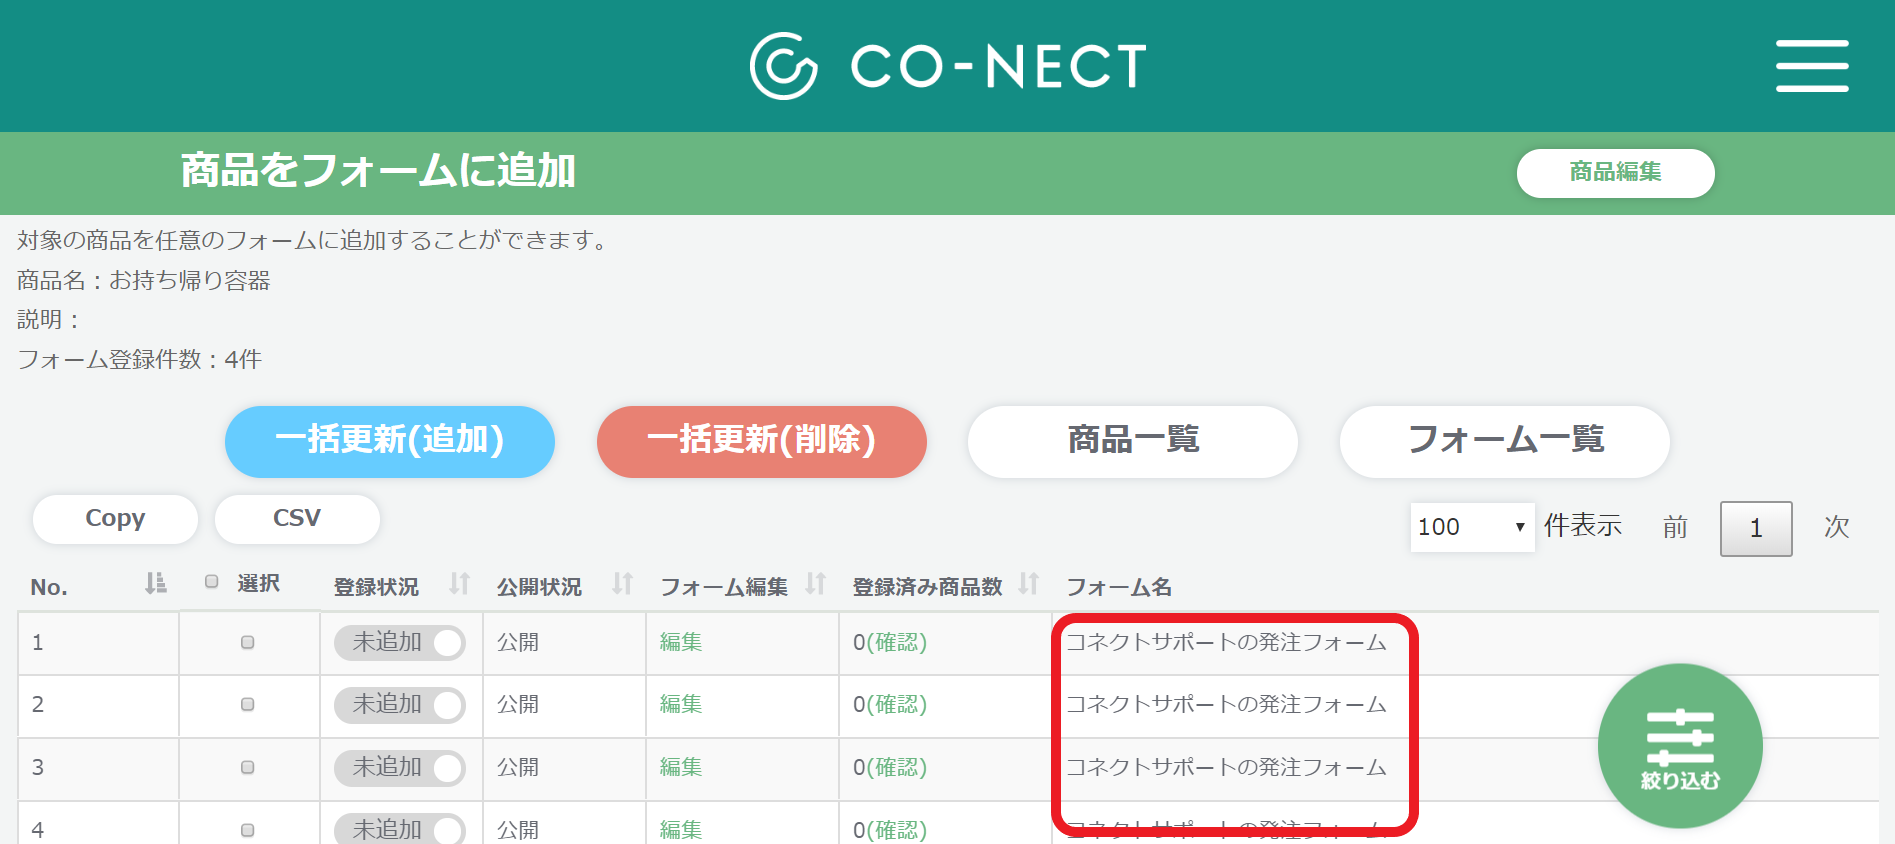The width and height of the screenshot is (1895, 844).
Task: Sort by 登録済み商品数 column
Action: point(1028,583)
